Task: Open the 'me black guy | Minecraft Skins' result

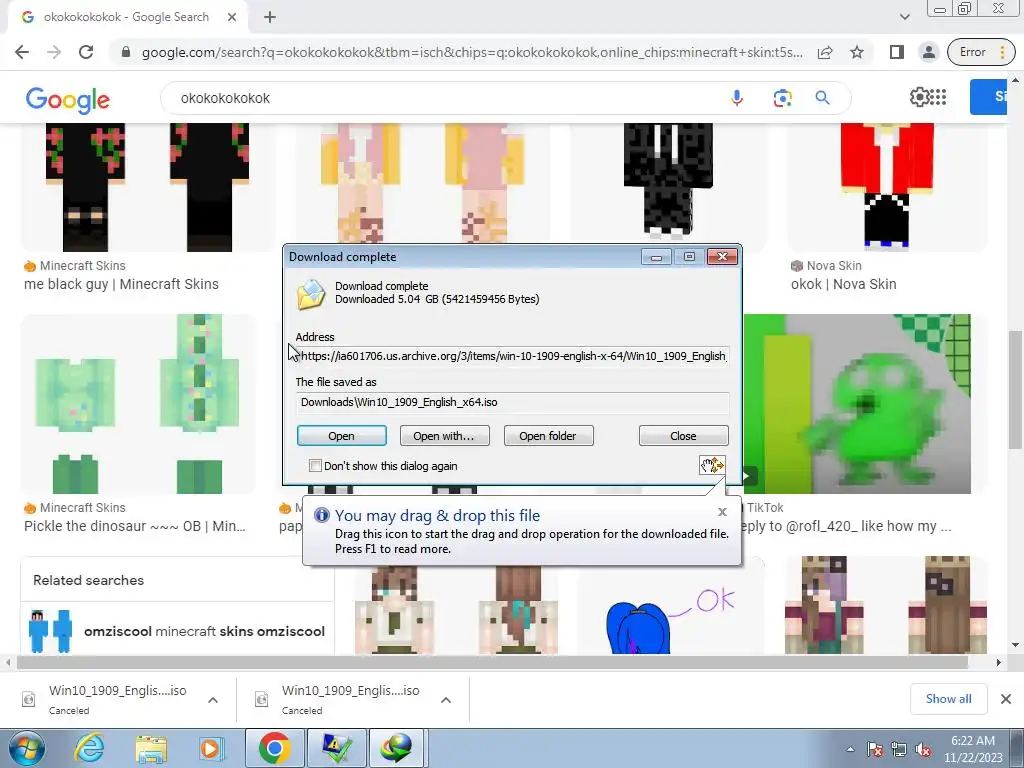Action: click(121, 284)
